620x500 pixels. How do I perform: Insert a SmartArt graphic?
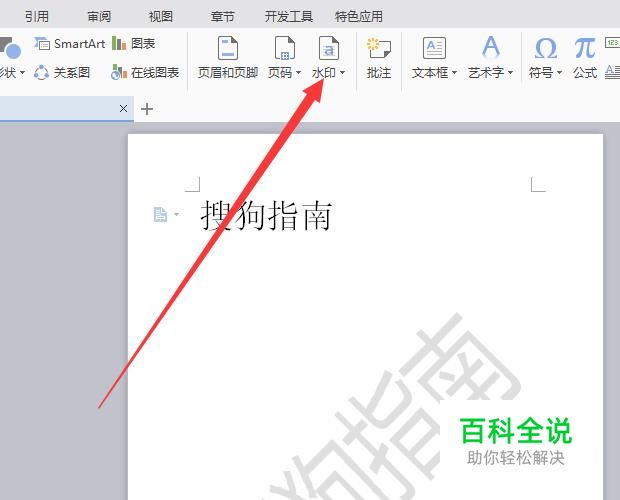point(70,43)
